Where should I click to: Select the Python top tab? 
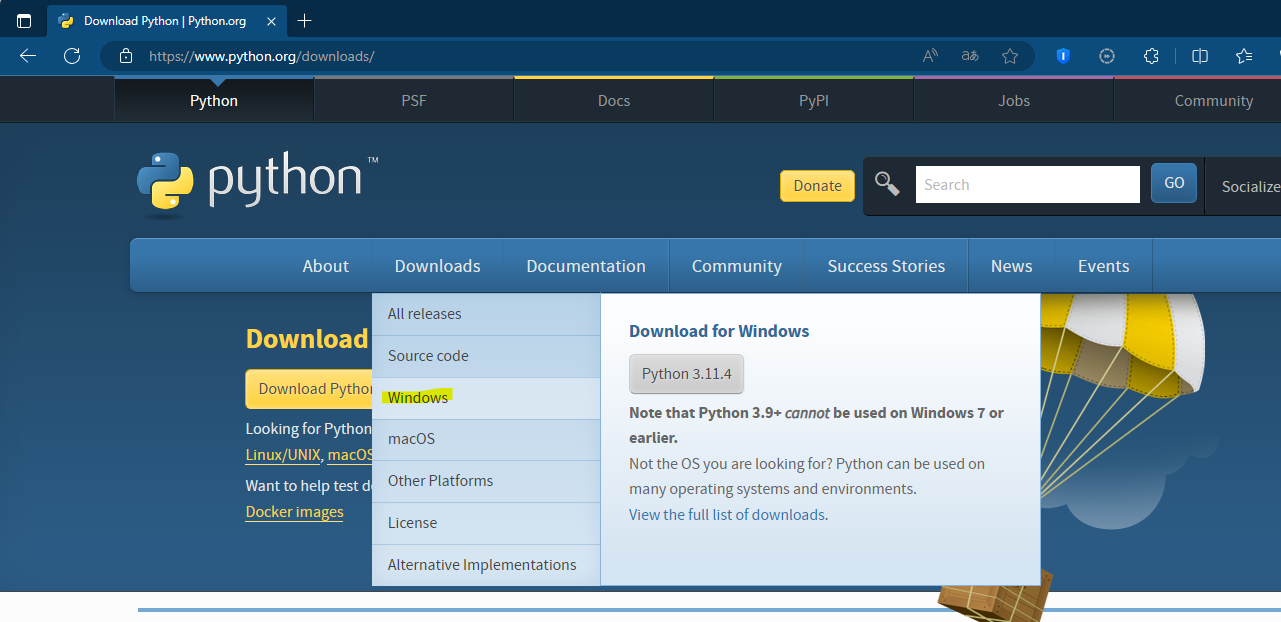click(214, 100)
